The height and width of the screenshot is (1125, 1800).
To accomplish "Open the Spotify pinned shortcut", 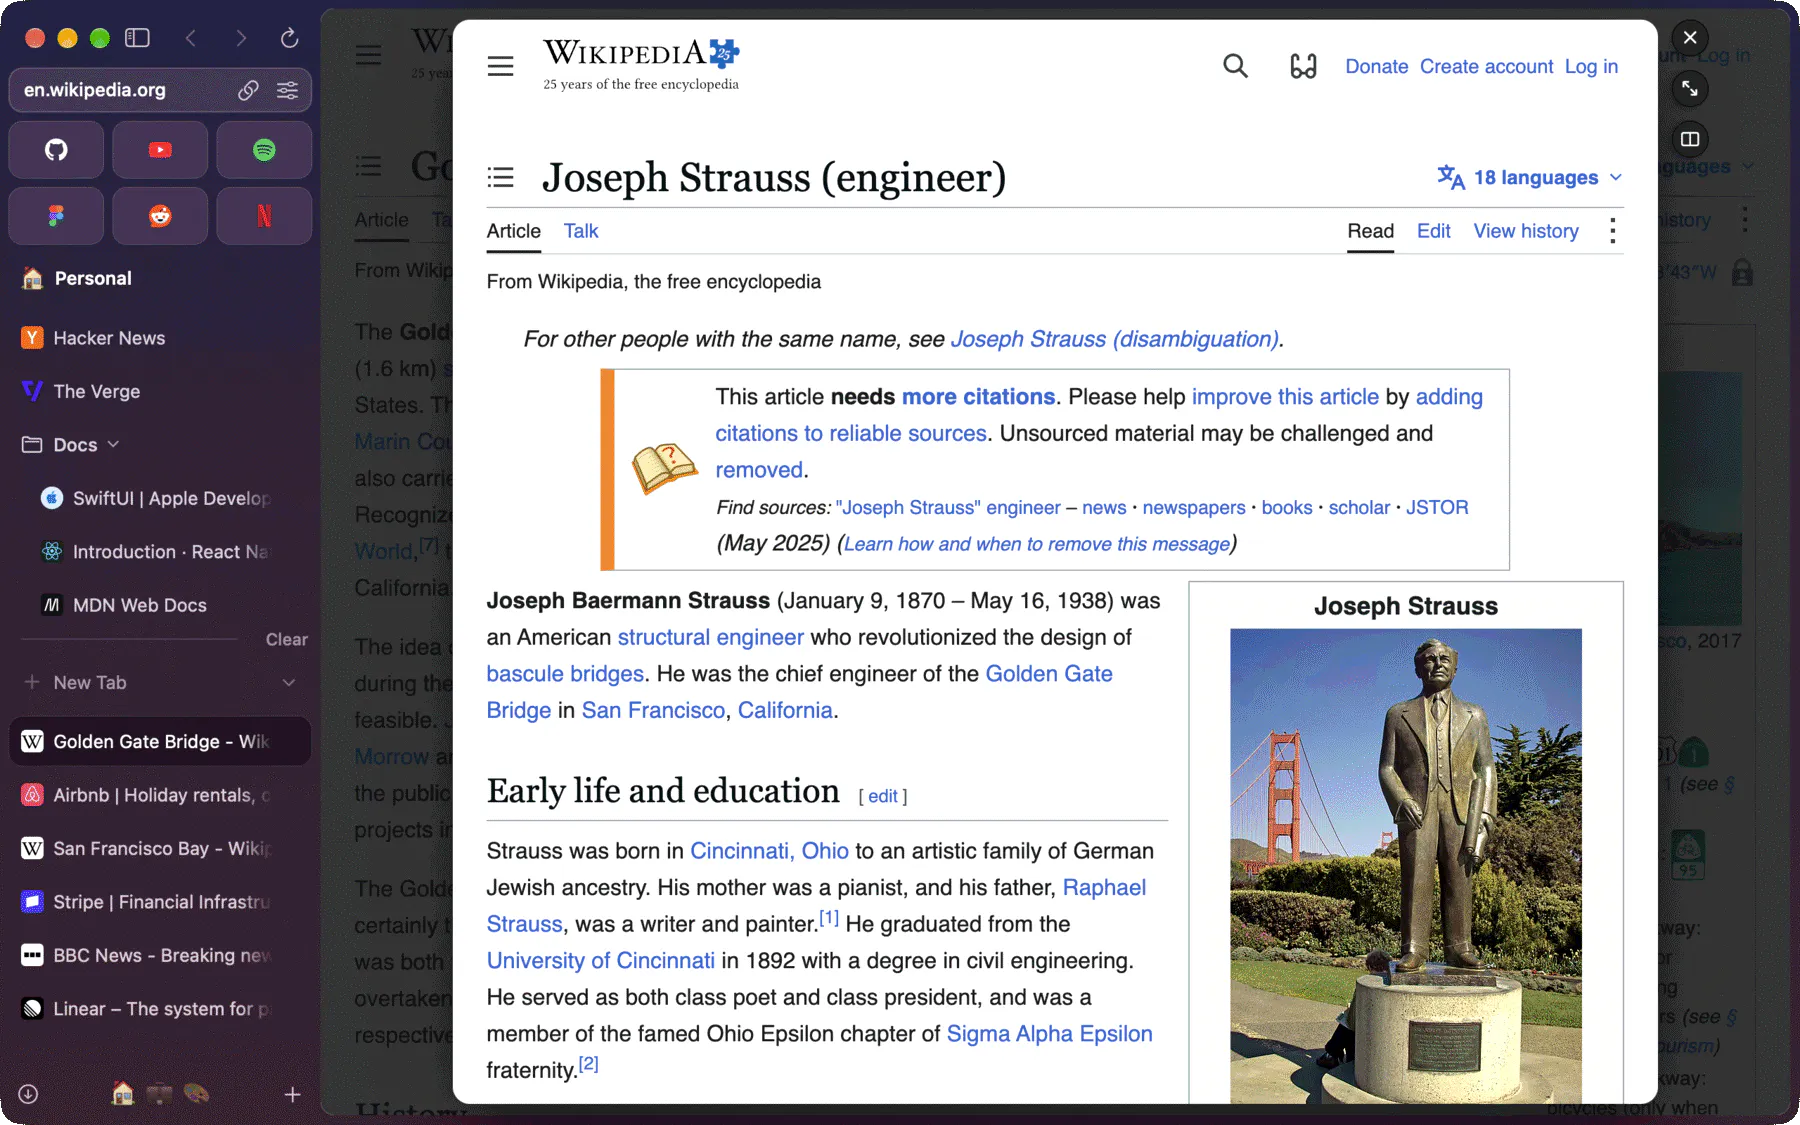I will 264,150.
